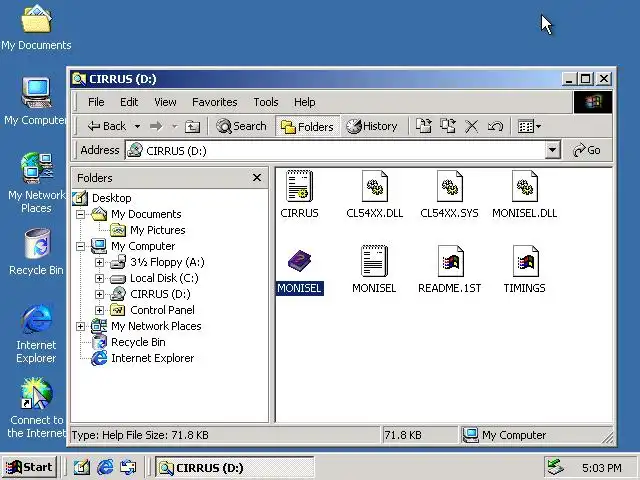This screenshot has width=640, height=480.
Task: Select the MONISEL text document icon
Action: coord(374,261)
